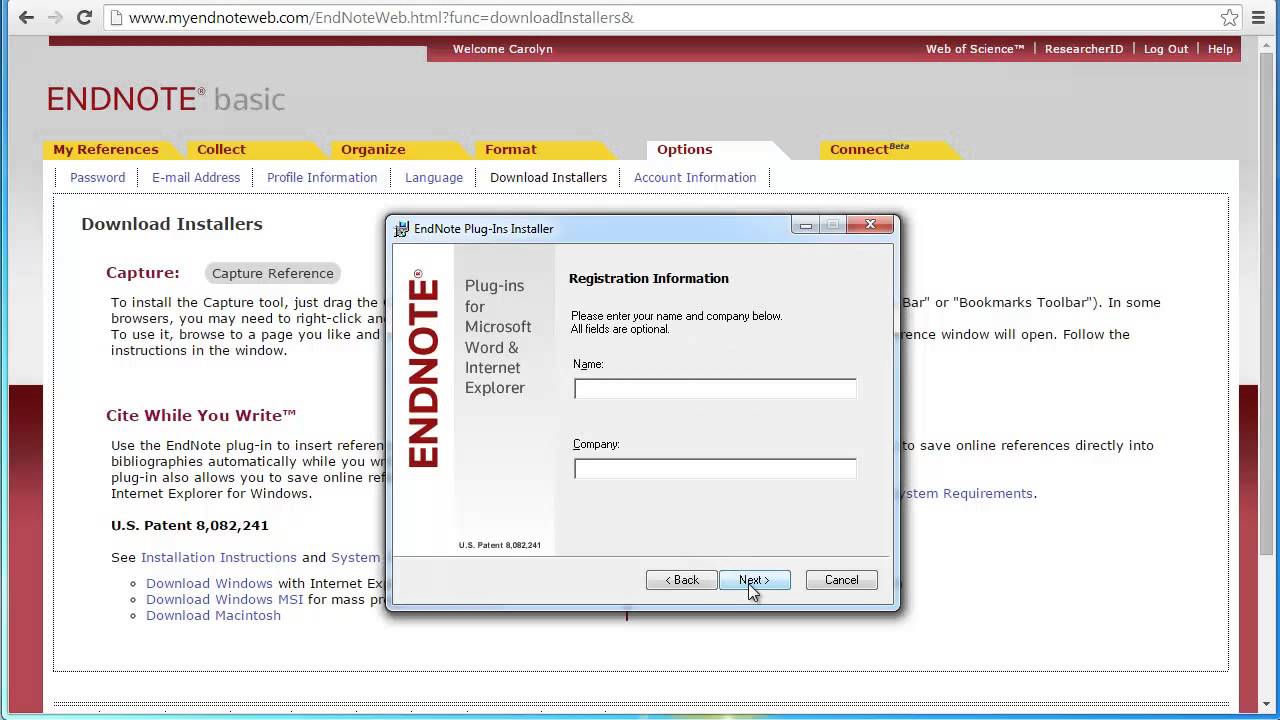Close the EndNote Plug-Ins Installer window
The height and width of the screenshot is (720, 1280).
[870, 225]
